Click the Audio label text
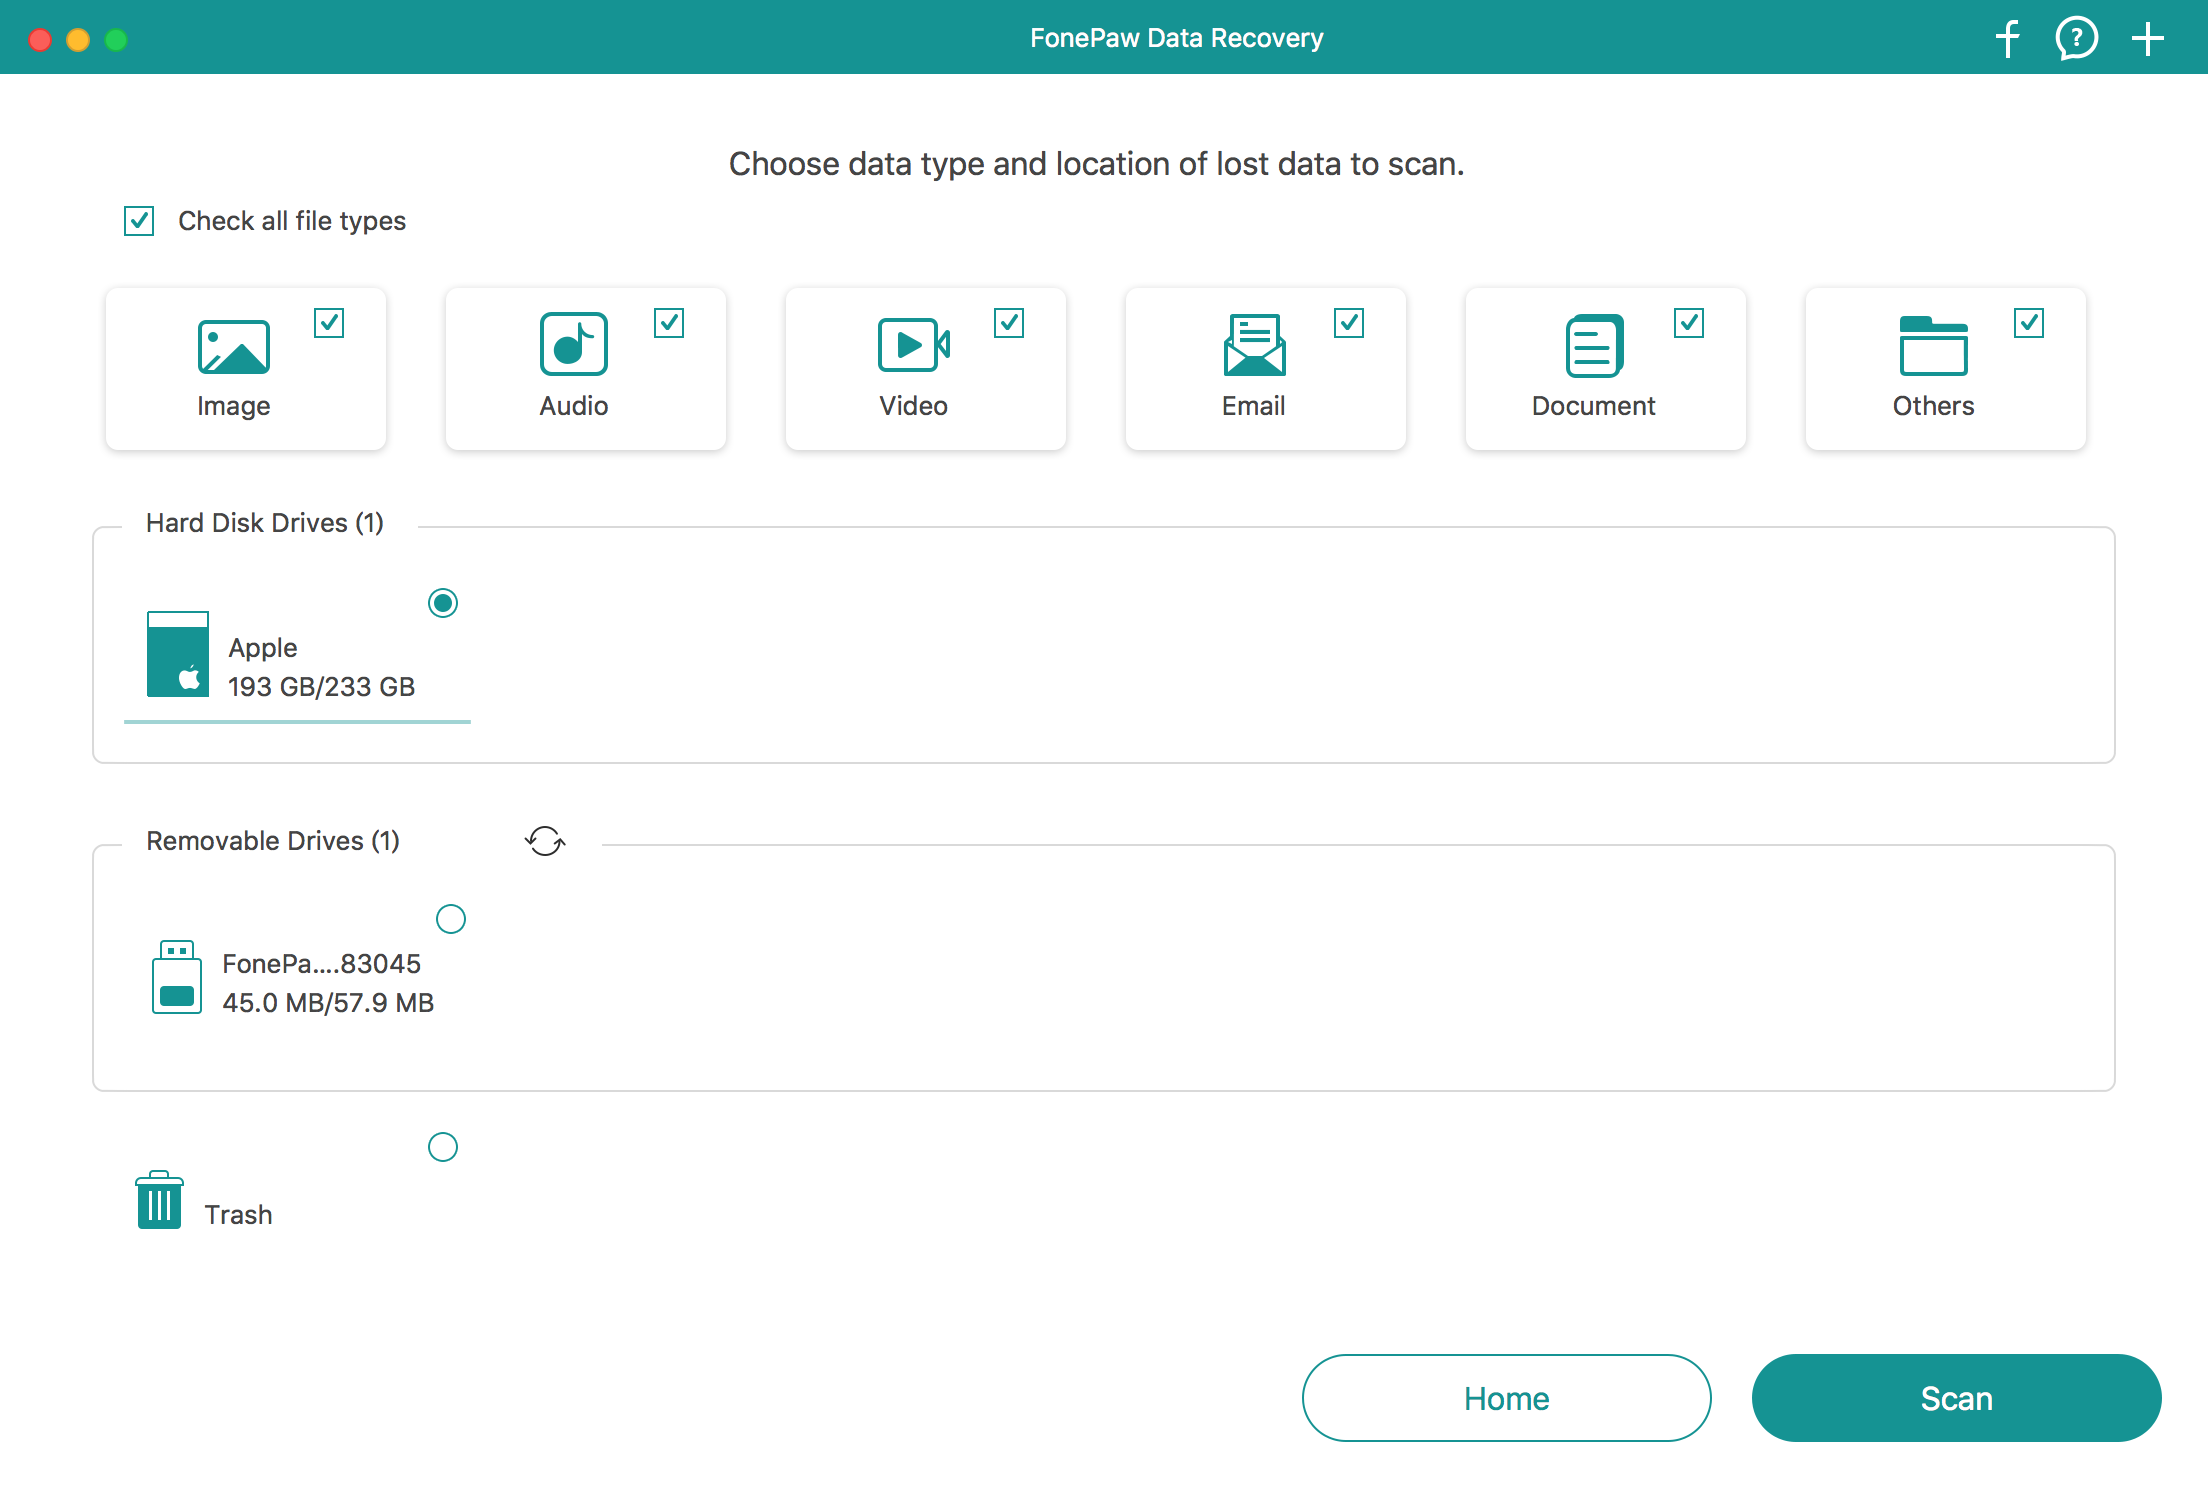The height and width of the screenshot is (1492, 2208). coord(574,406)
